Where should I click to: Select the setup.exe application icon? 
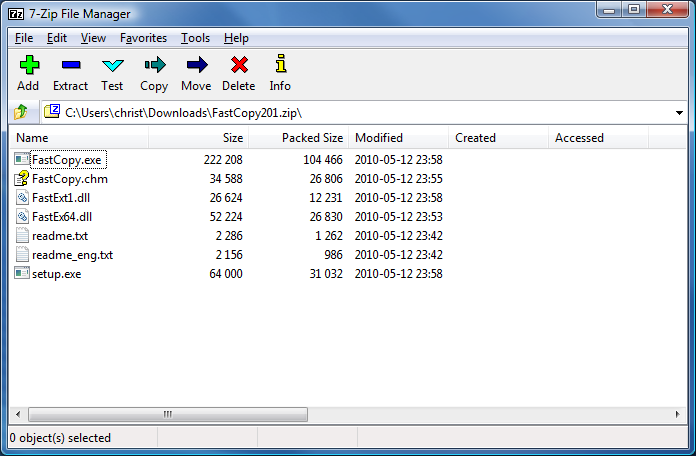tap(22, 273)
